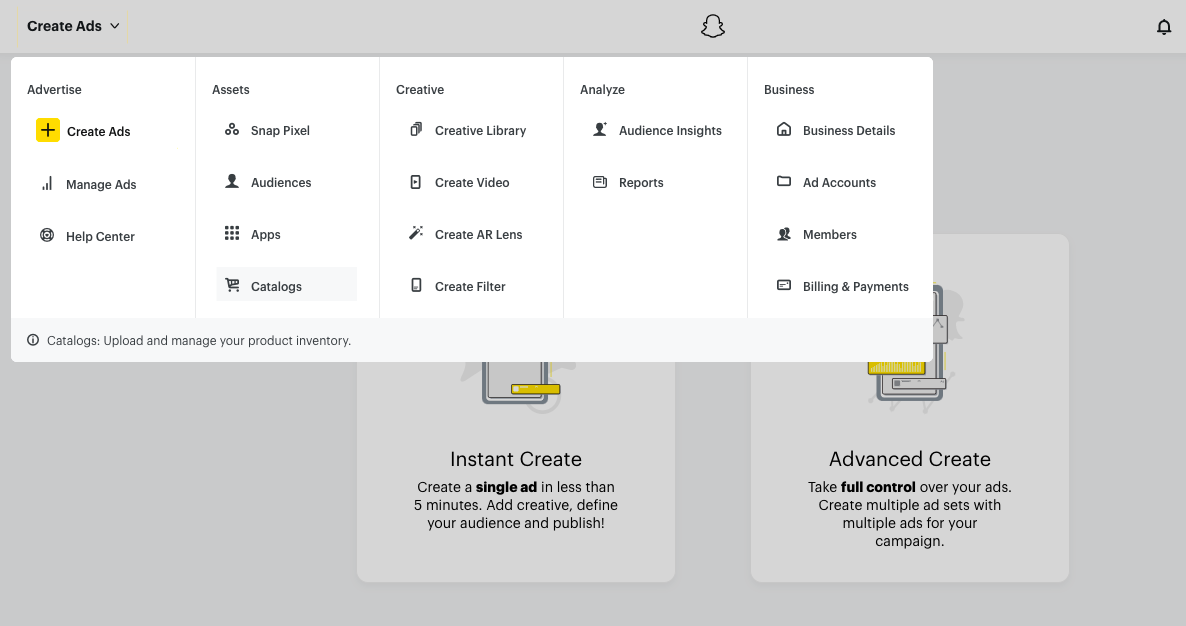Image resolution: width=1186 pixels, height=626 pixels.
Task: Click the Apps grid icon
Action: click(x=232, y=233)
